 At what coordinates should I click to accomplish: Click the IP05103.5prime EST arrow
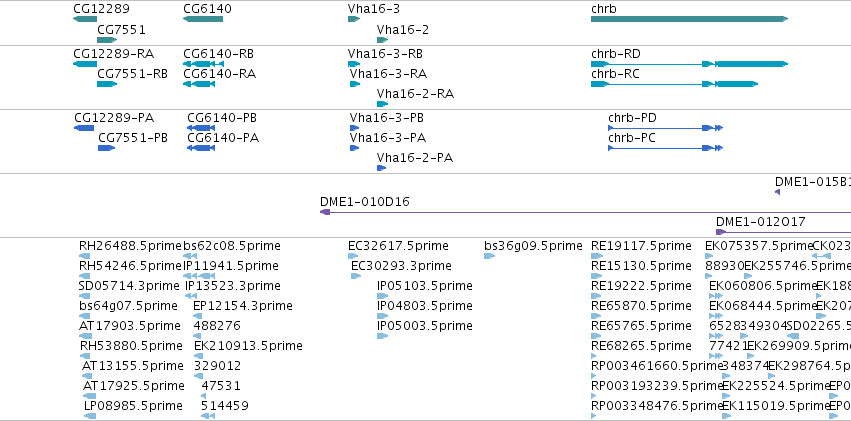(383, 296)
